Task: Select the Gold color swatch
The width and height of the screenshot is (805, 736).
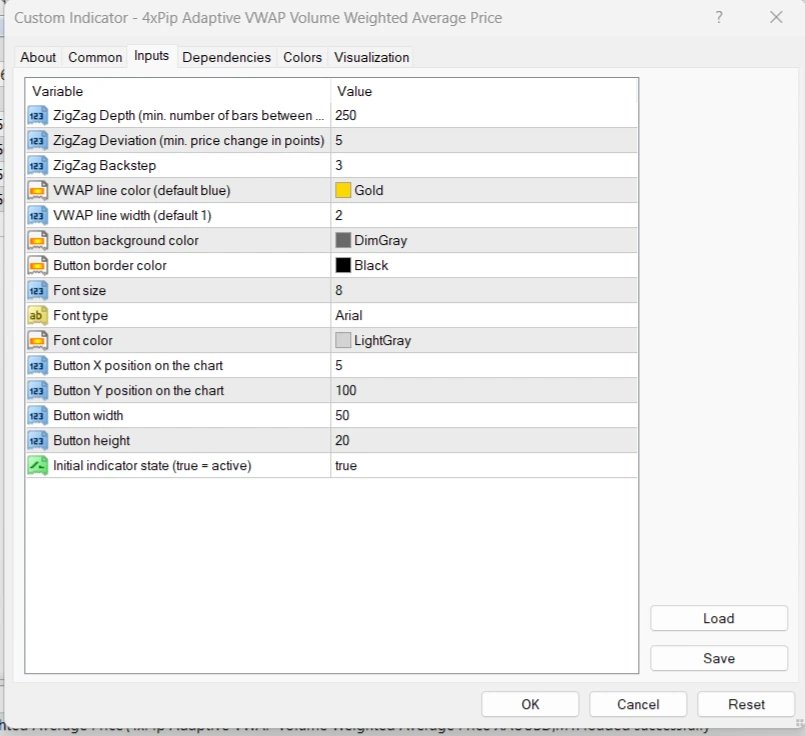Action: [343, 191]
